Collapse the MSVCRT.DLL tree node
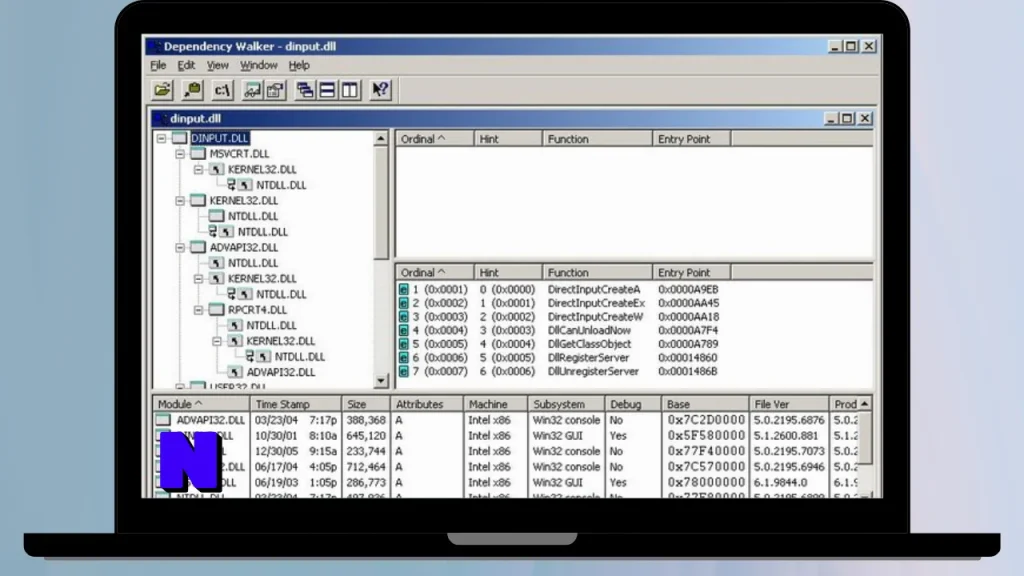The width and height of the screenshot is (1024, 576). click(x=180, y=154)
